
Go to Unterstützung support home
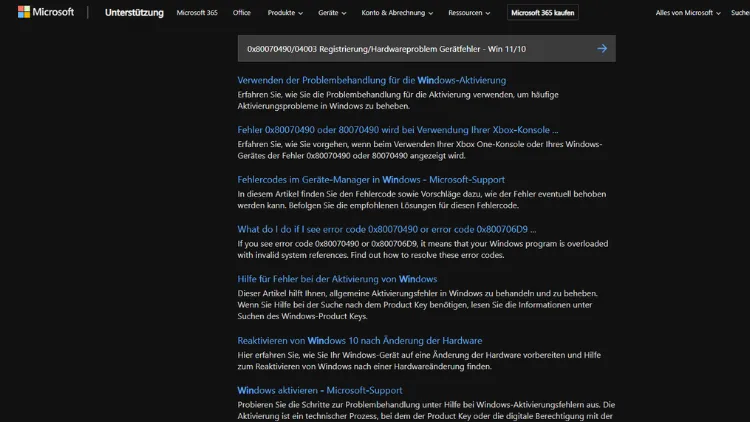(x=134, y=13)
